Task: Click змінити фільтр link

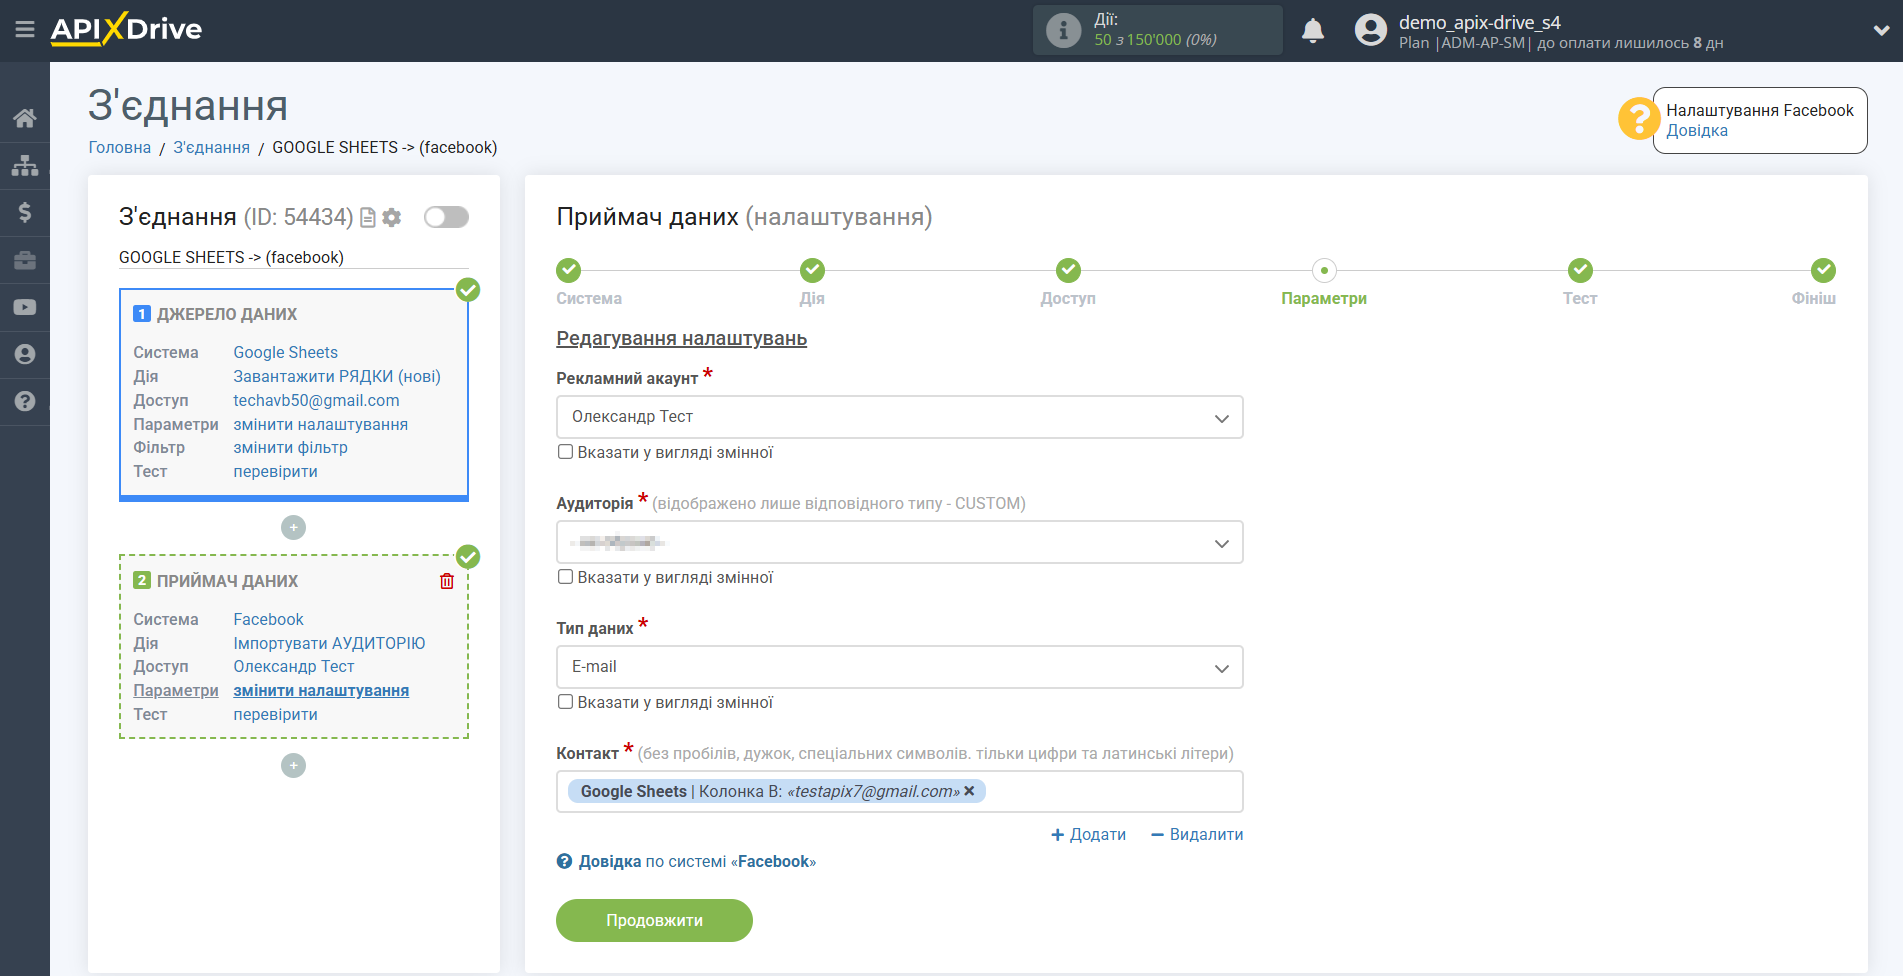Action: click(290, 447)
